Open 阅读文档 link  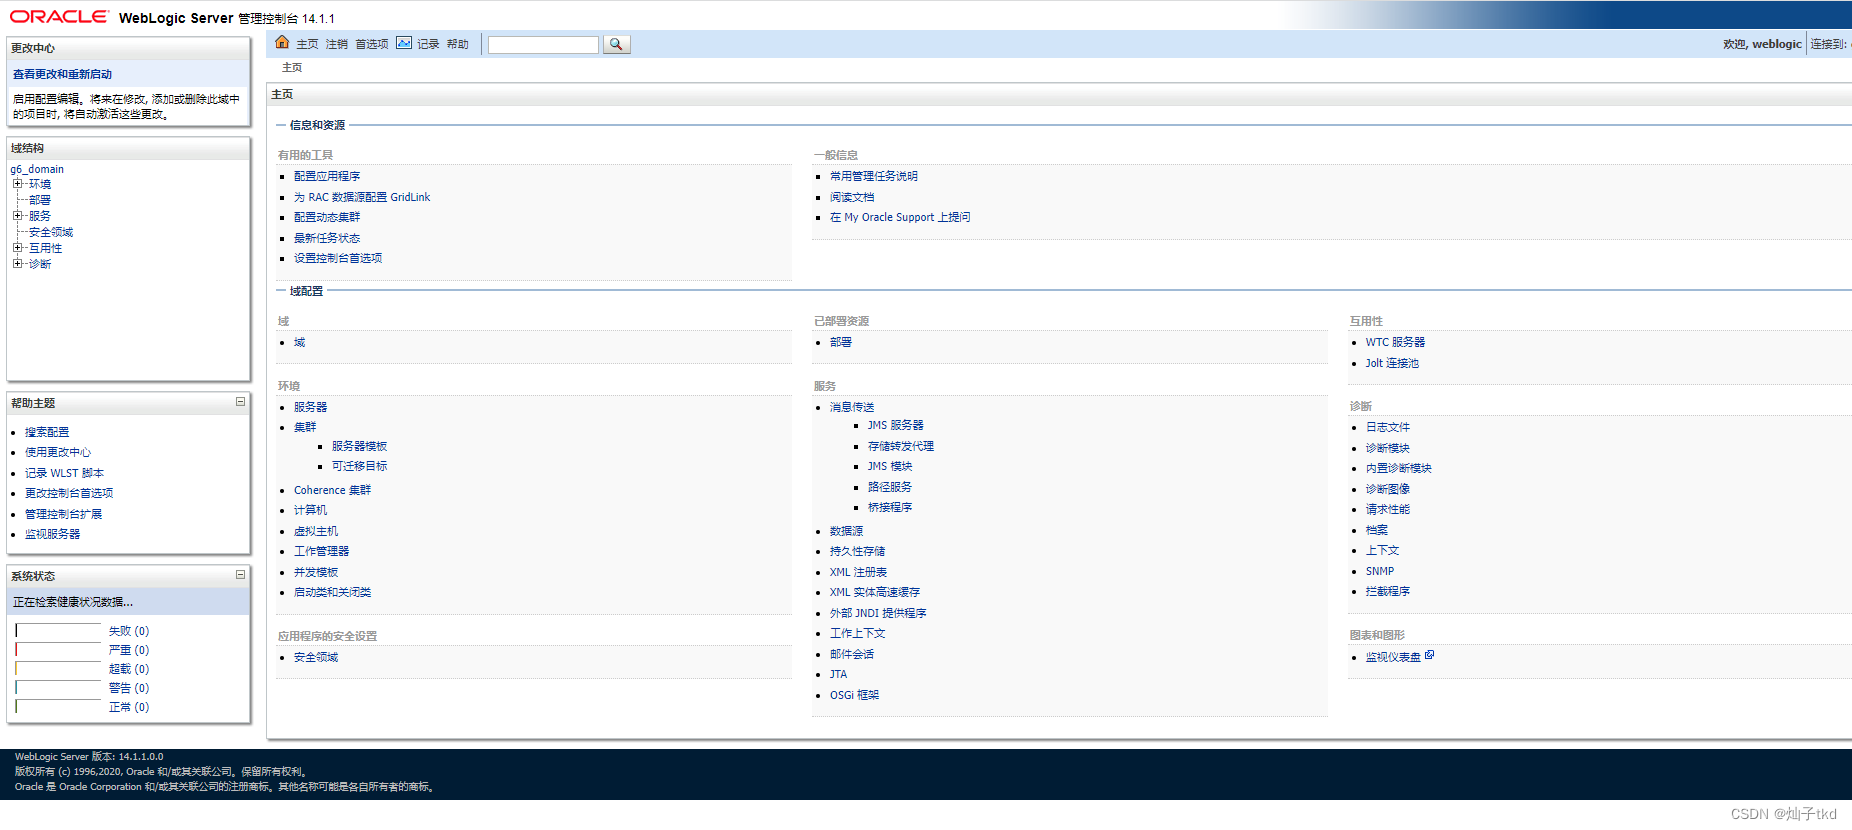[x=852, y=197]
